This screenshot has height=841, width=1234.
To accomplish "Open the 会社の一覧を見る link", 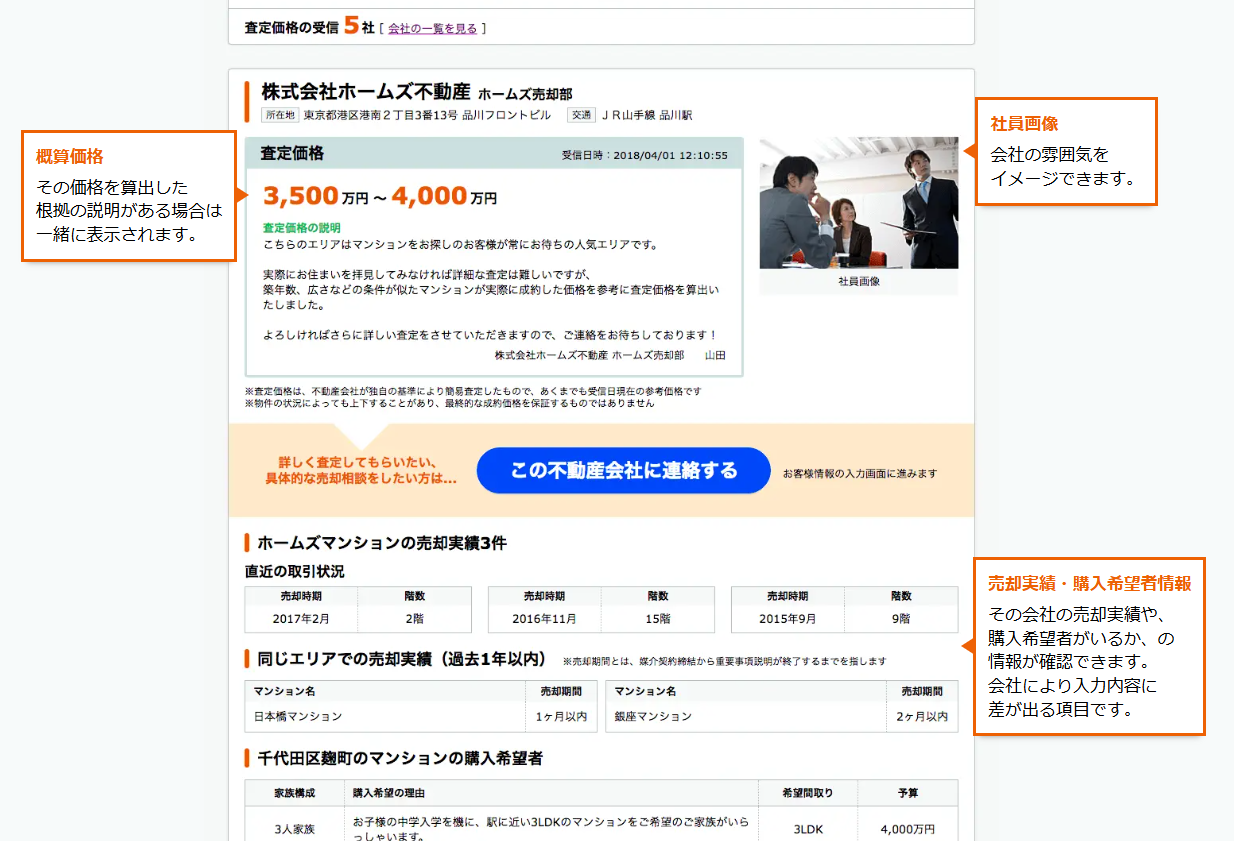I will (432, 28).
